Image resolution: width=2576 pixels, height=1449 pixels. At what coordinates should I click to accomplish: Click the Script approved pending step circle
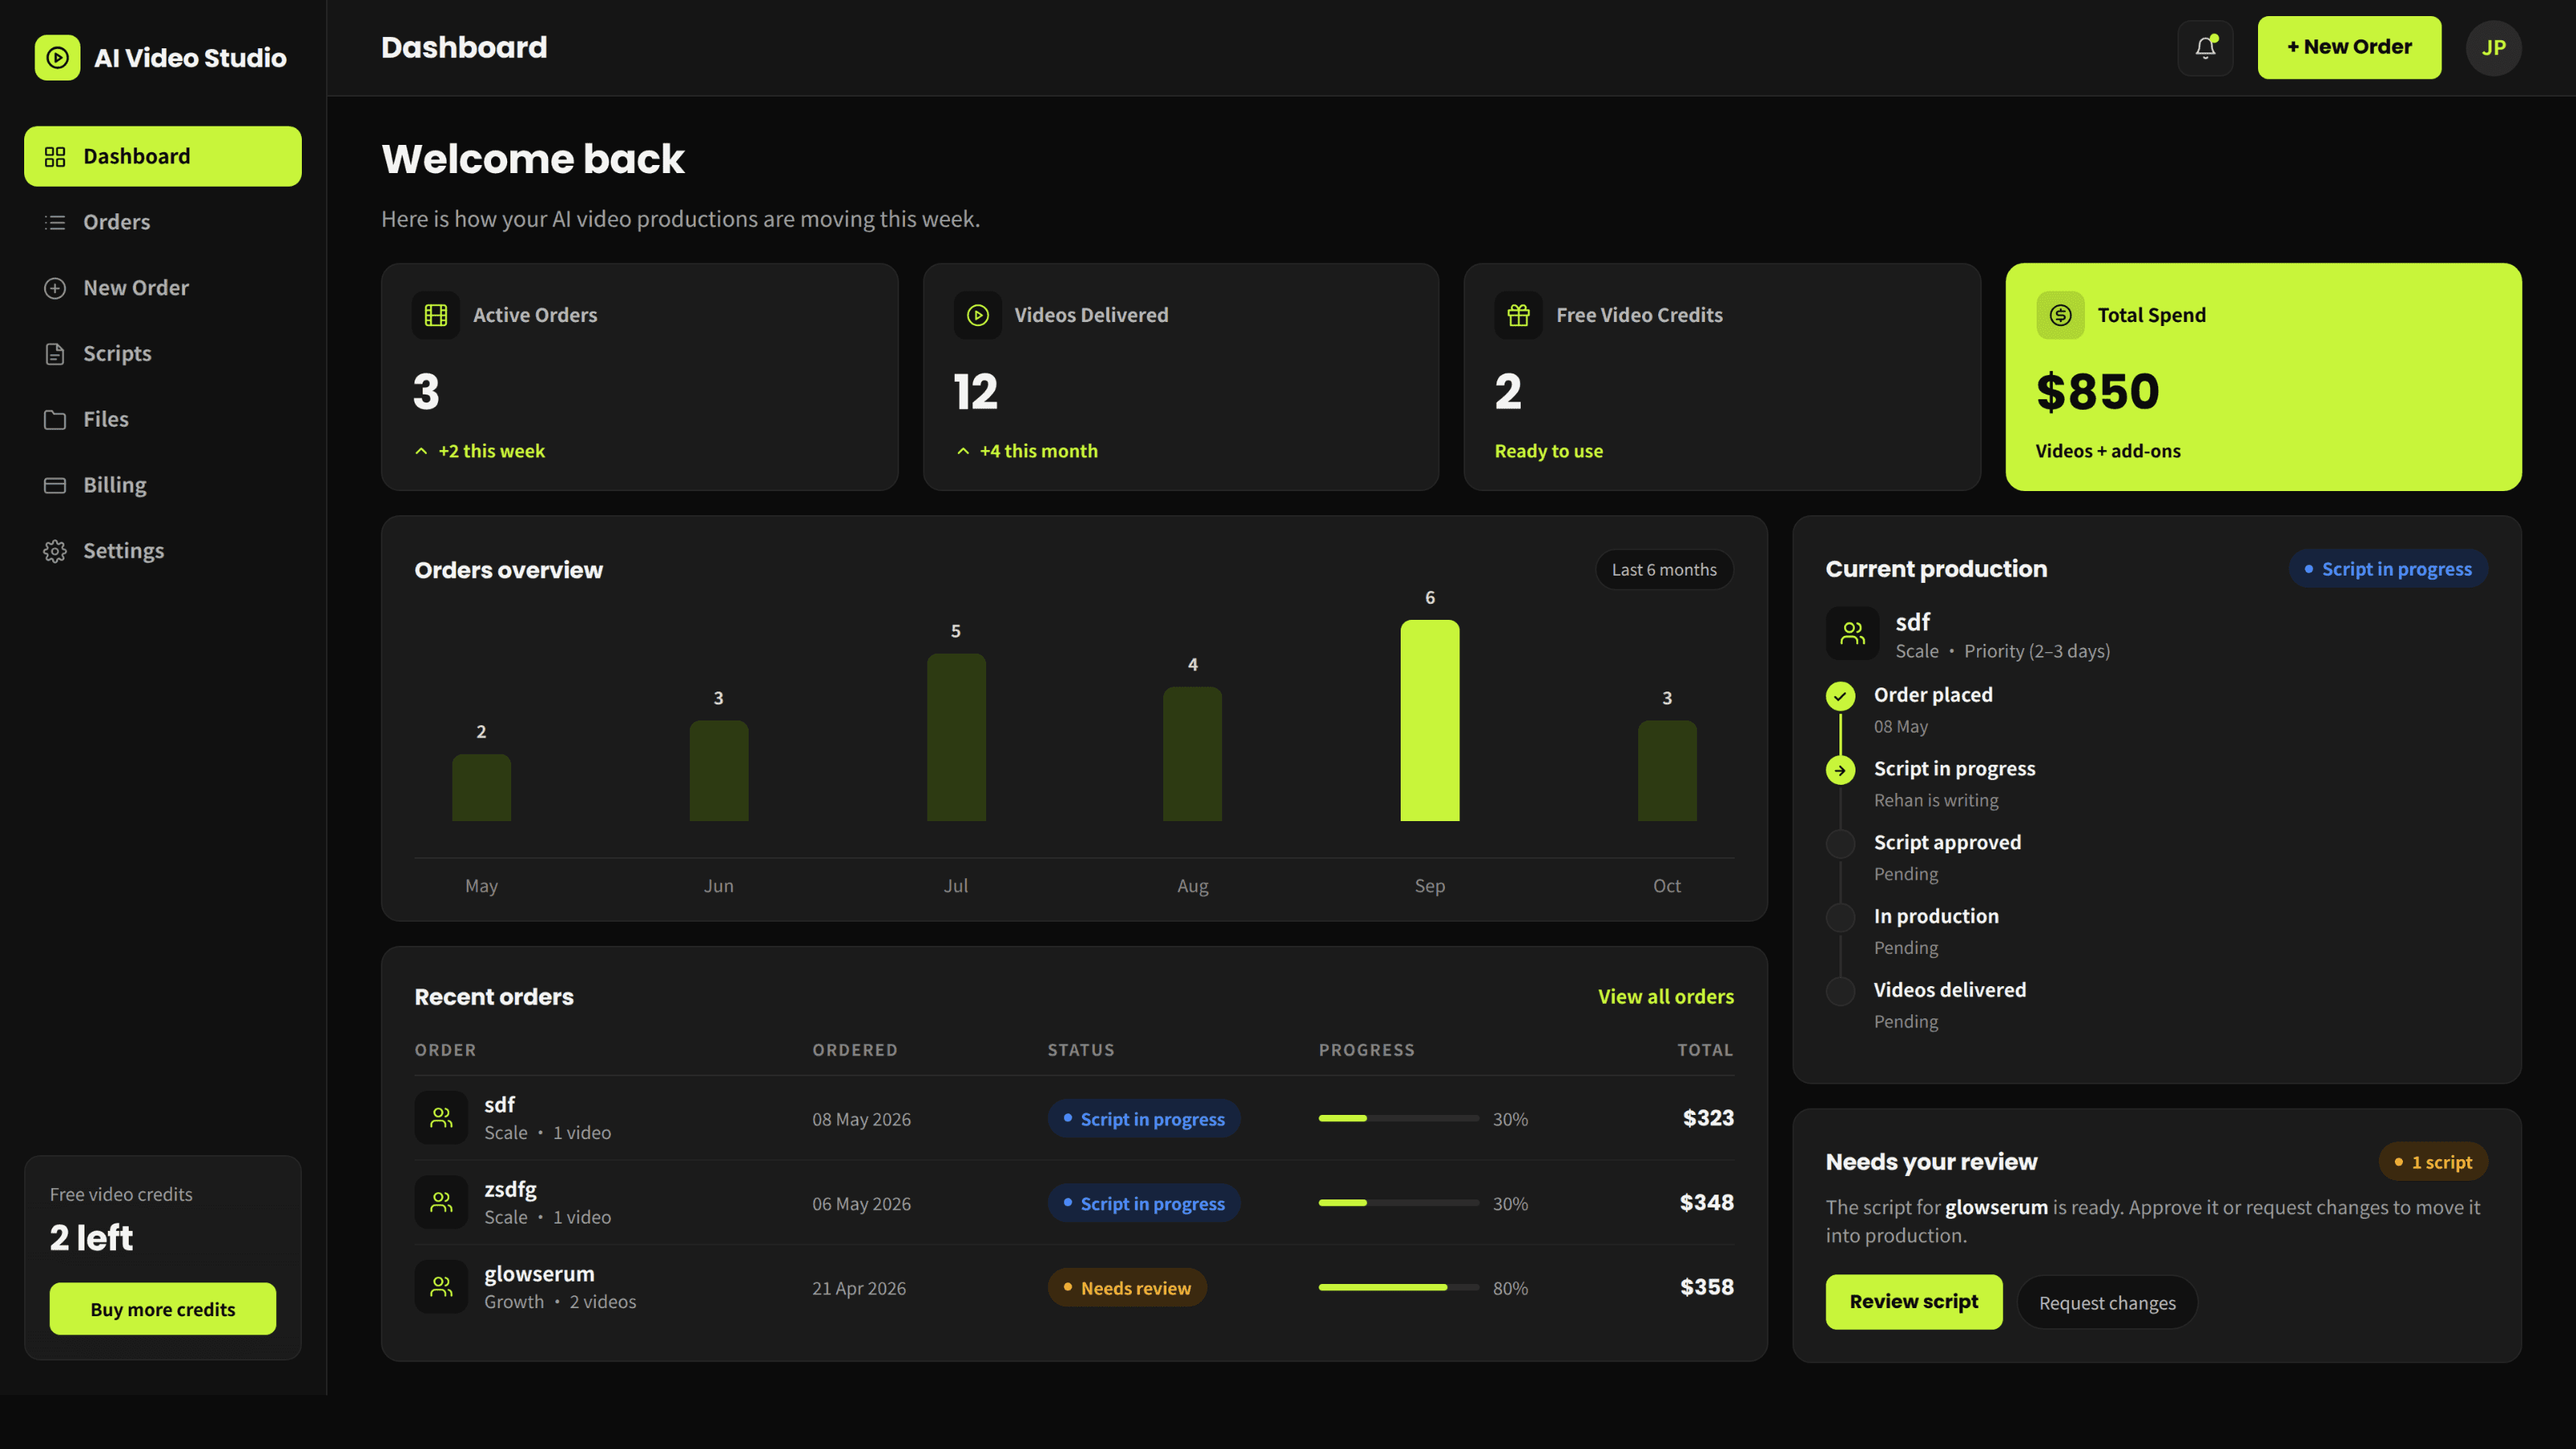(x=1840, y=844)
